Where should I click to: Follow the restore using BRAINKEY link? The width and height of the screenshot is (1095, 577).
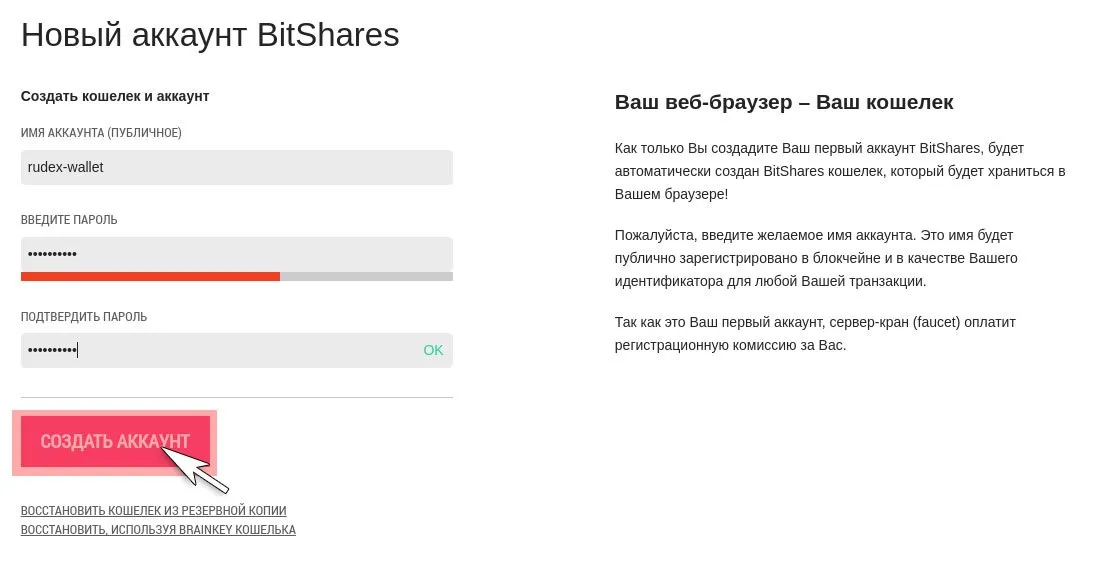[x=158, y=530]
